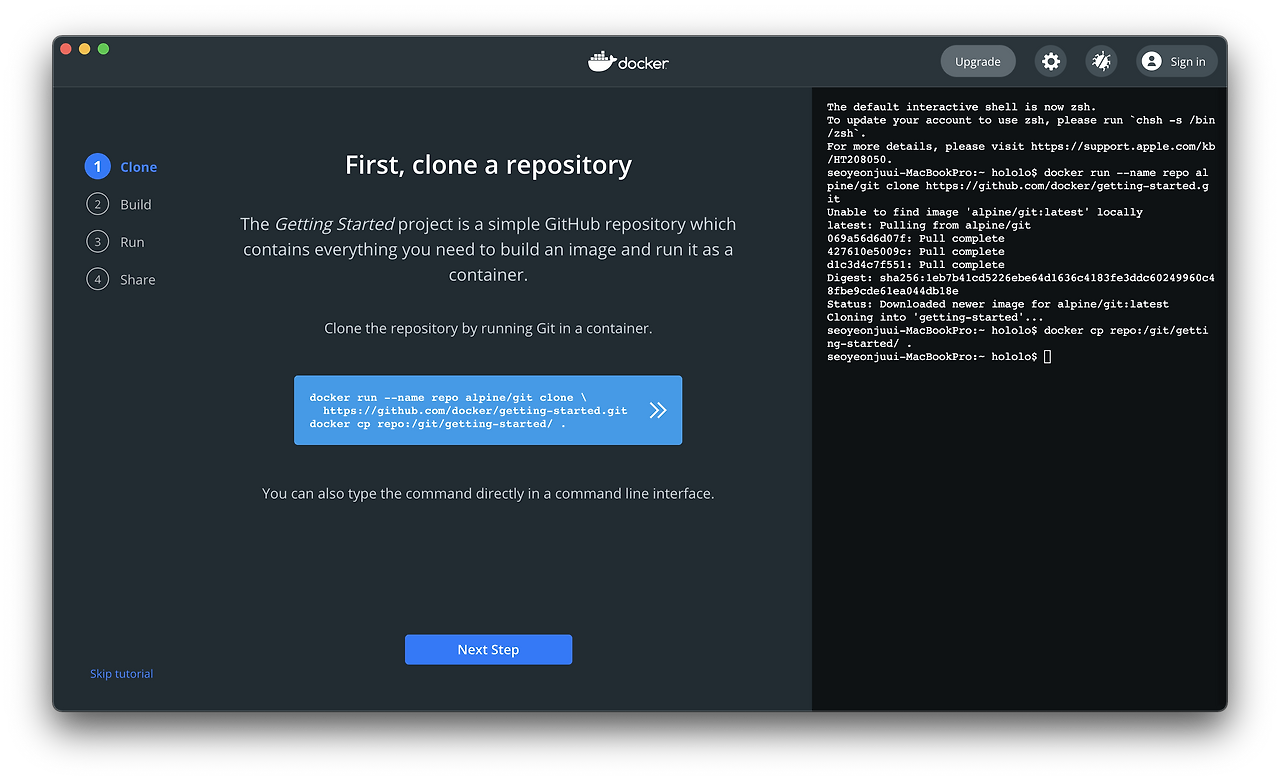Click "Digest: sha256" terminal line
The width and height of the screenshot is (1280, 781).
(x=1020, y=284)
